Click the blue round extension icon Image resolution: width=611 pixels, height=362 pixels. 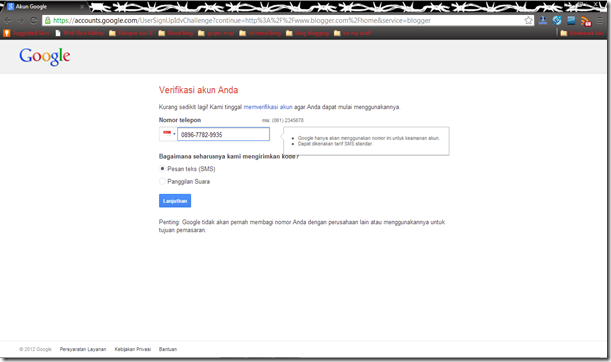(x=557, y=20)
